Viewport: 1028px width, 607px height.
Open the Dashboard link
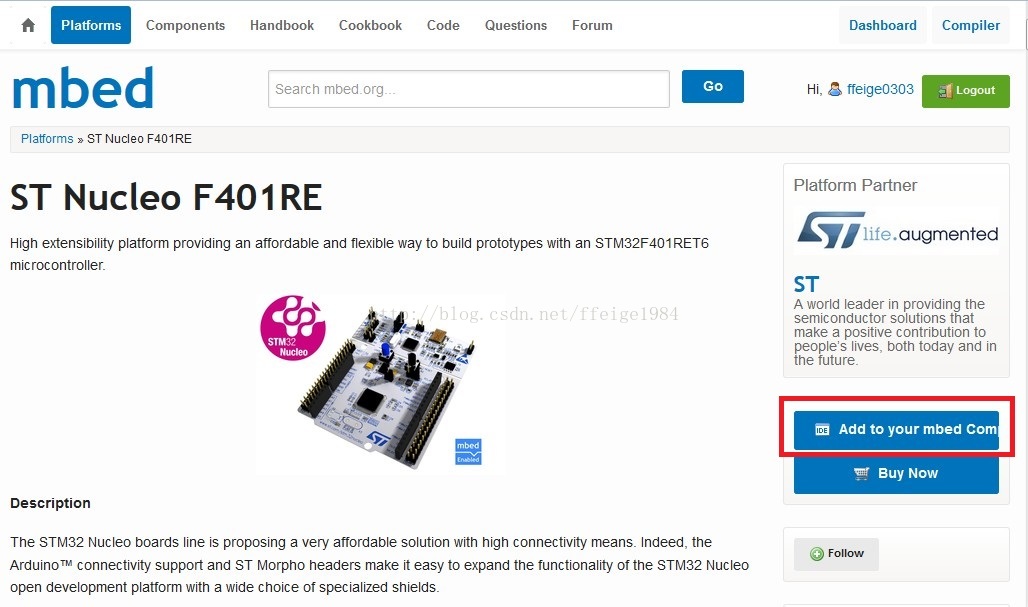tap(883, 26)
